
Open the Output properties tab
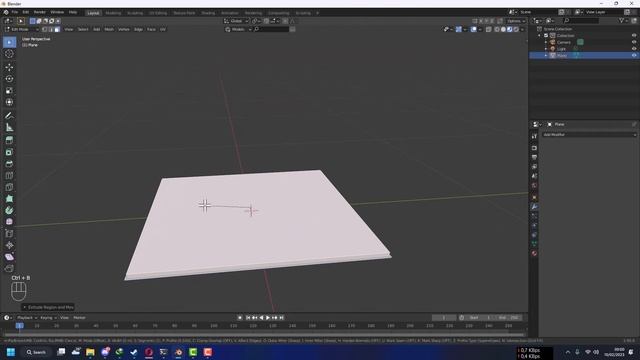pos(534,158)
